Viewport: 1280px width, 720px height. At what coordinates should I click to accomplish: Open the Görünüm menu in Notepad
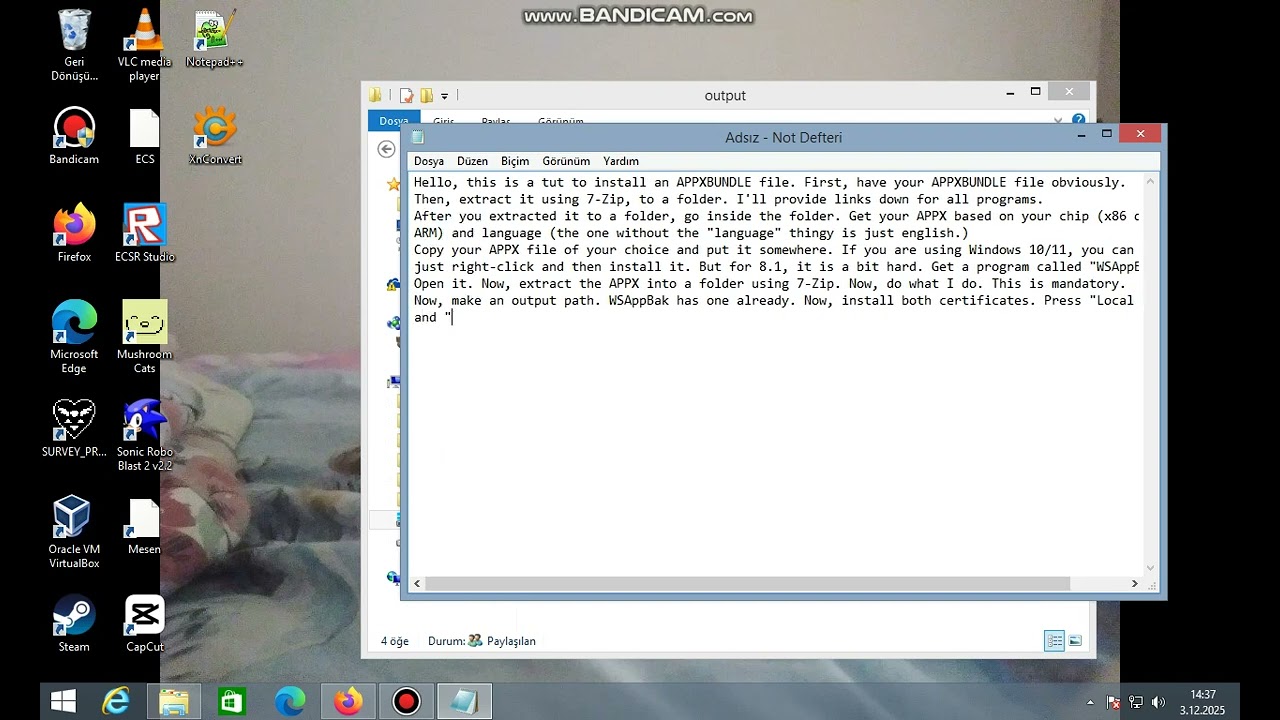click(x=566, y=161)
